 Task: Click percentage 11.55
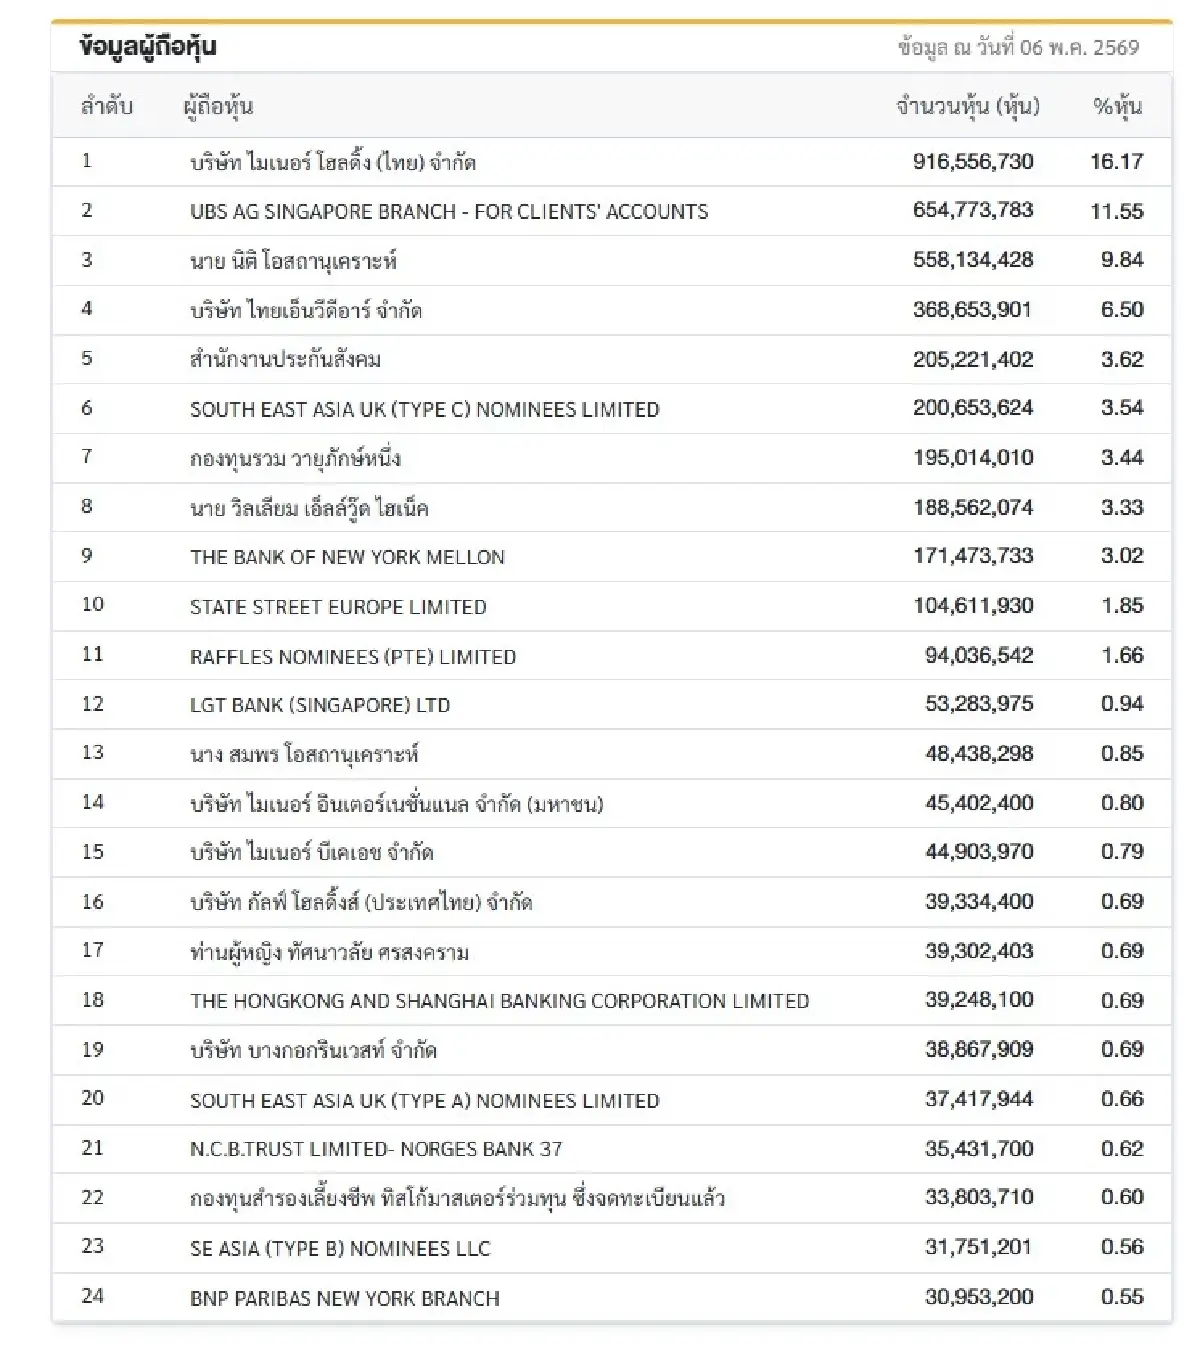click(x=1117, y=211)
